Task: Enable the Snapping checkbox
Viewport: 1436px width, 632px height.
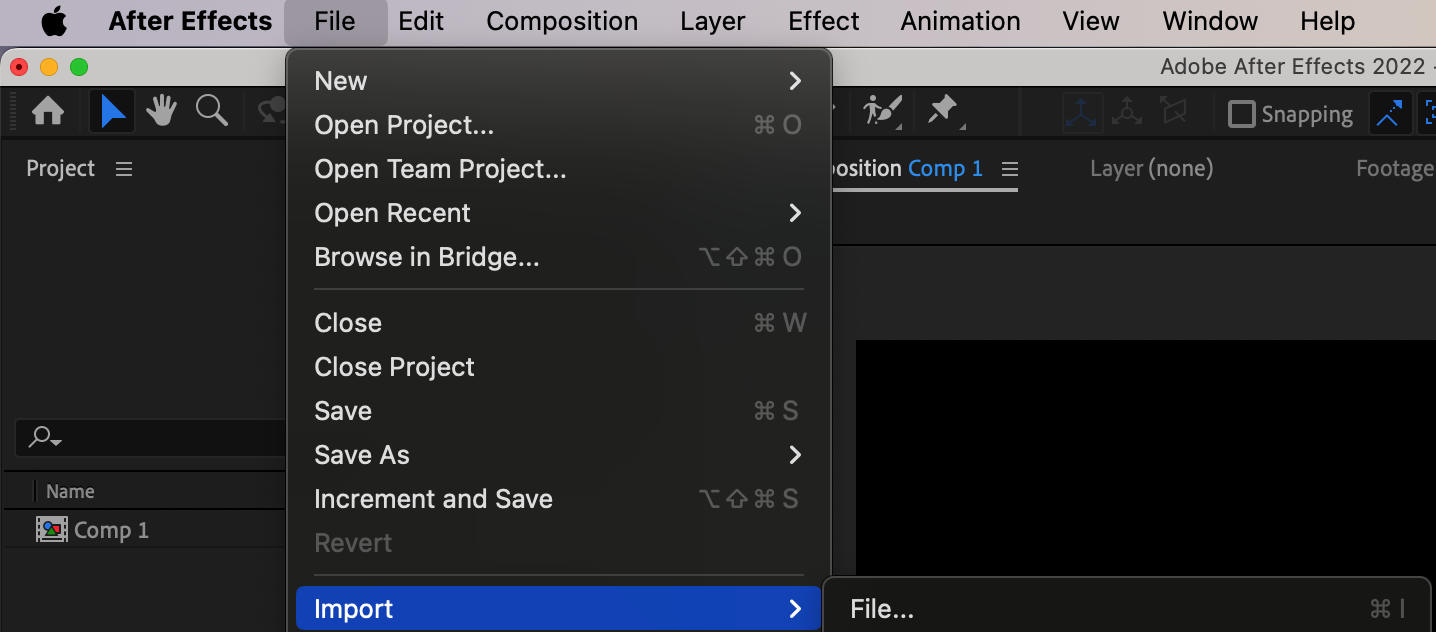Action: tap(1241, 114)
